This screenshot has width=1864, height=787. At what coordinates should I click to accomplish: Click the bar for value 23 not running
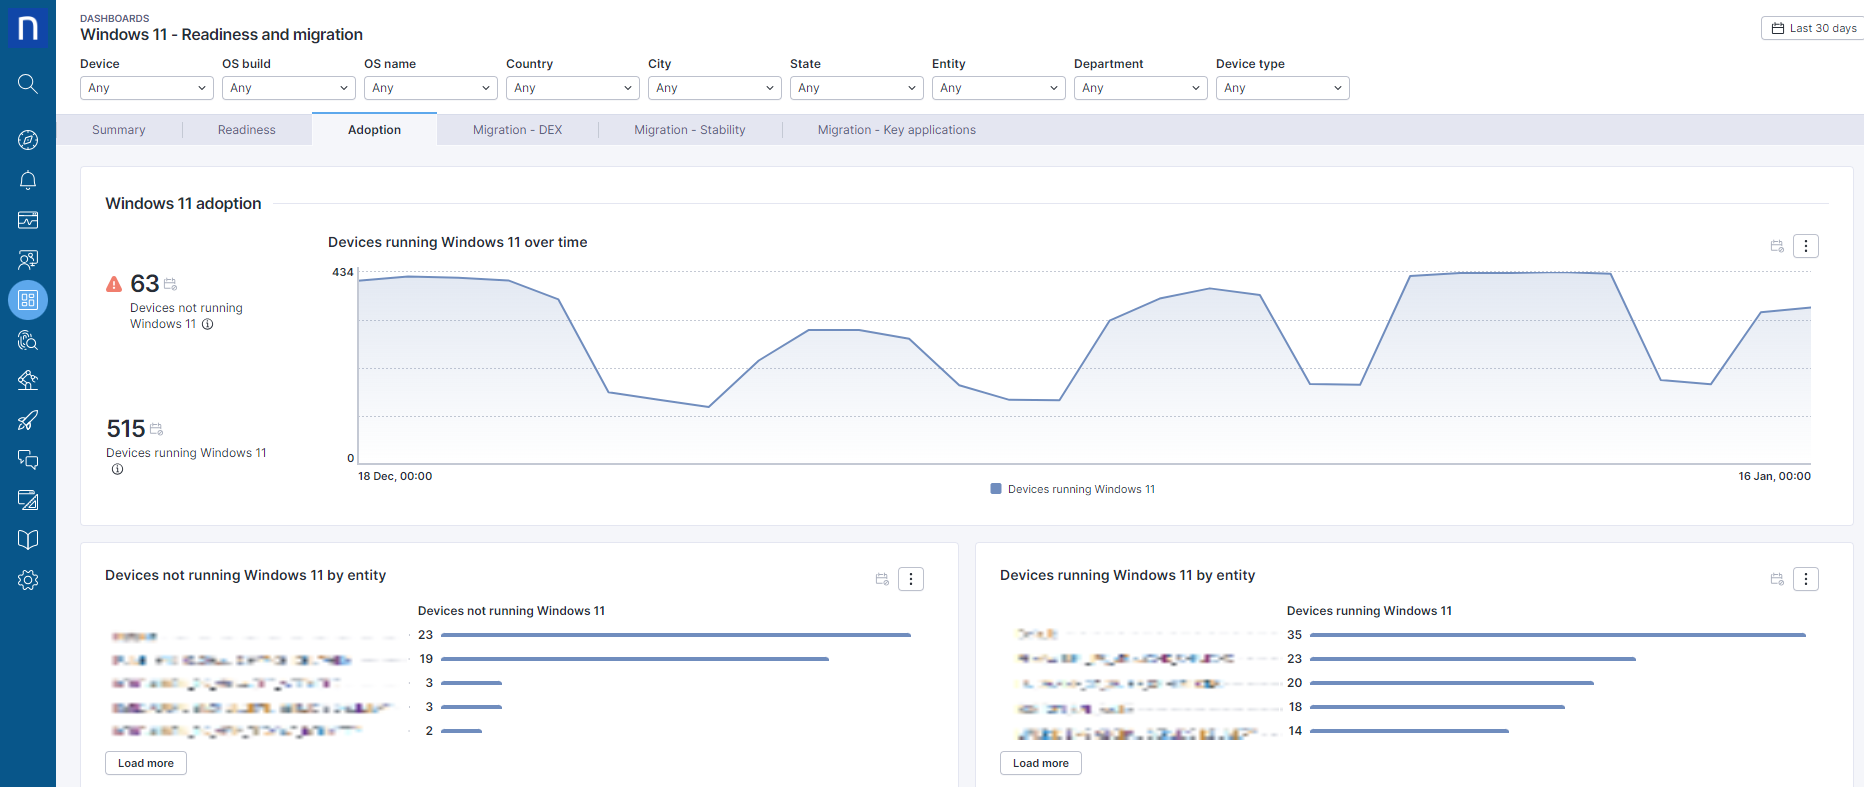point(676,635)
